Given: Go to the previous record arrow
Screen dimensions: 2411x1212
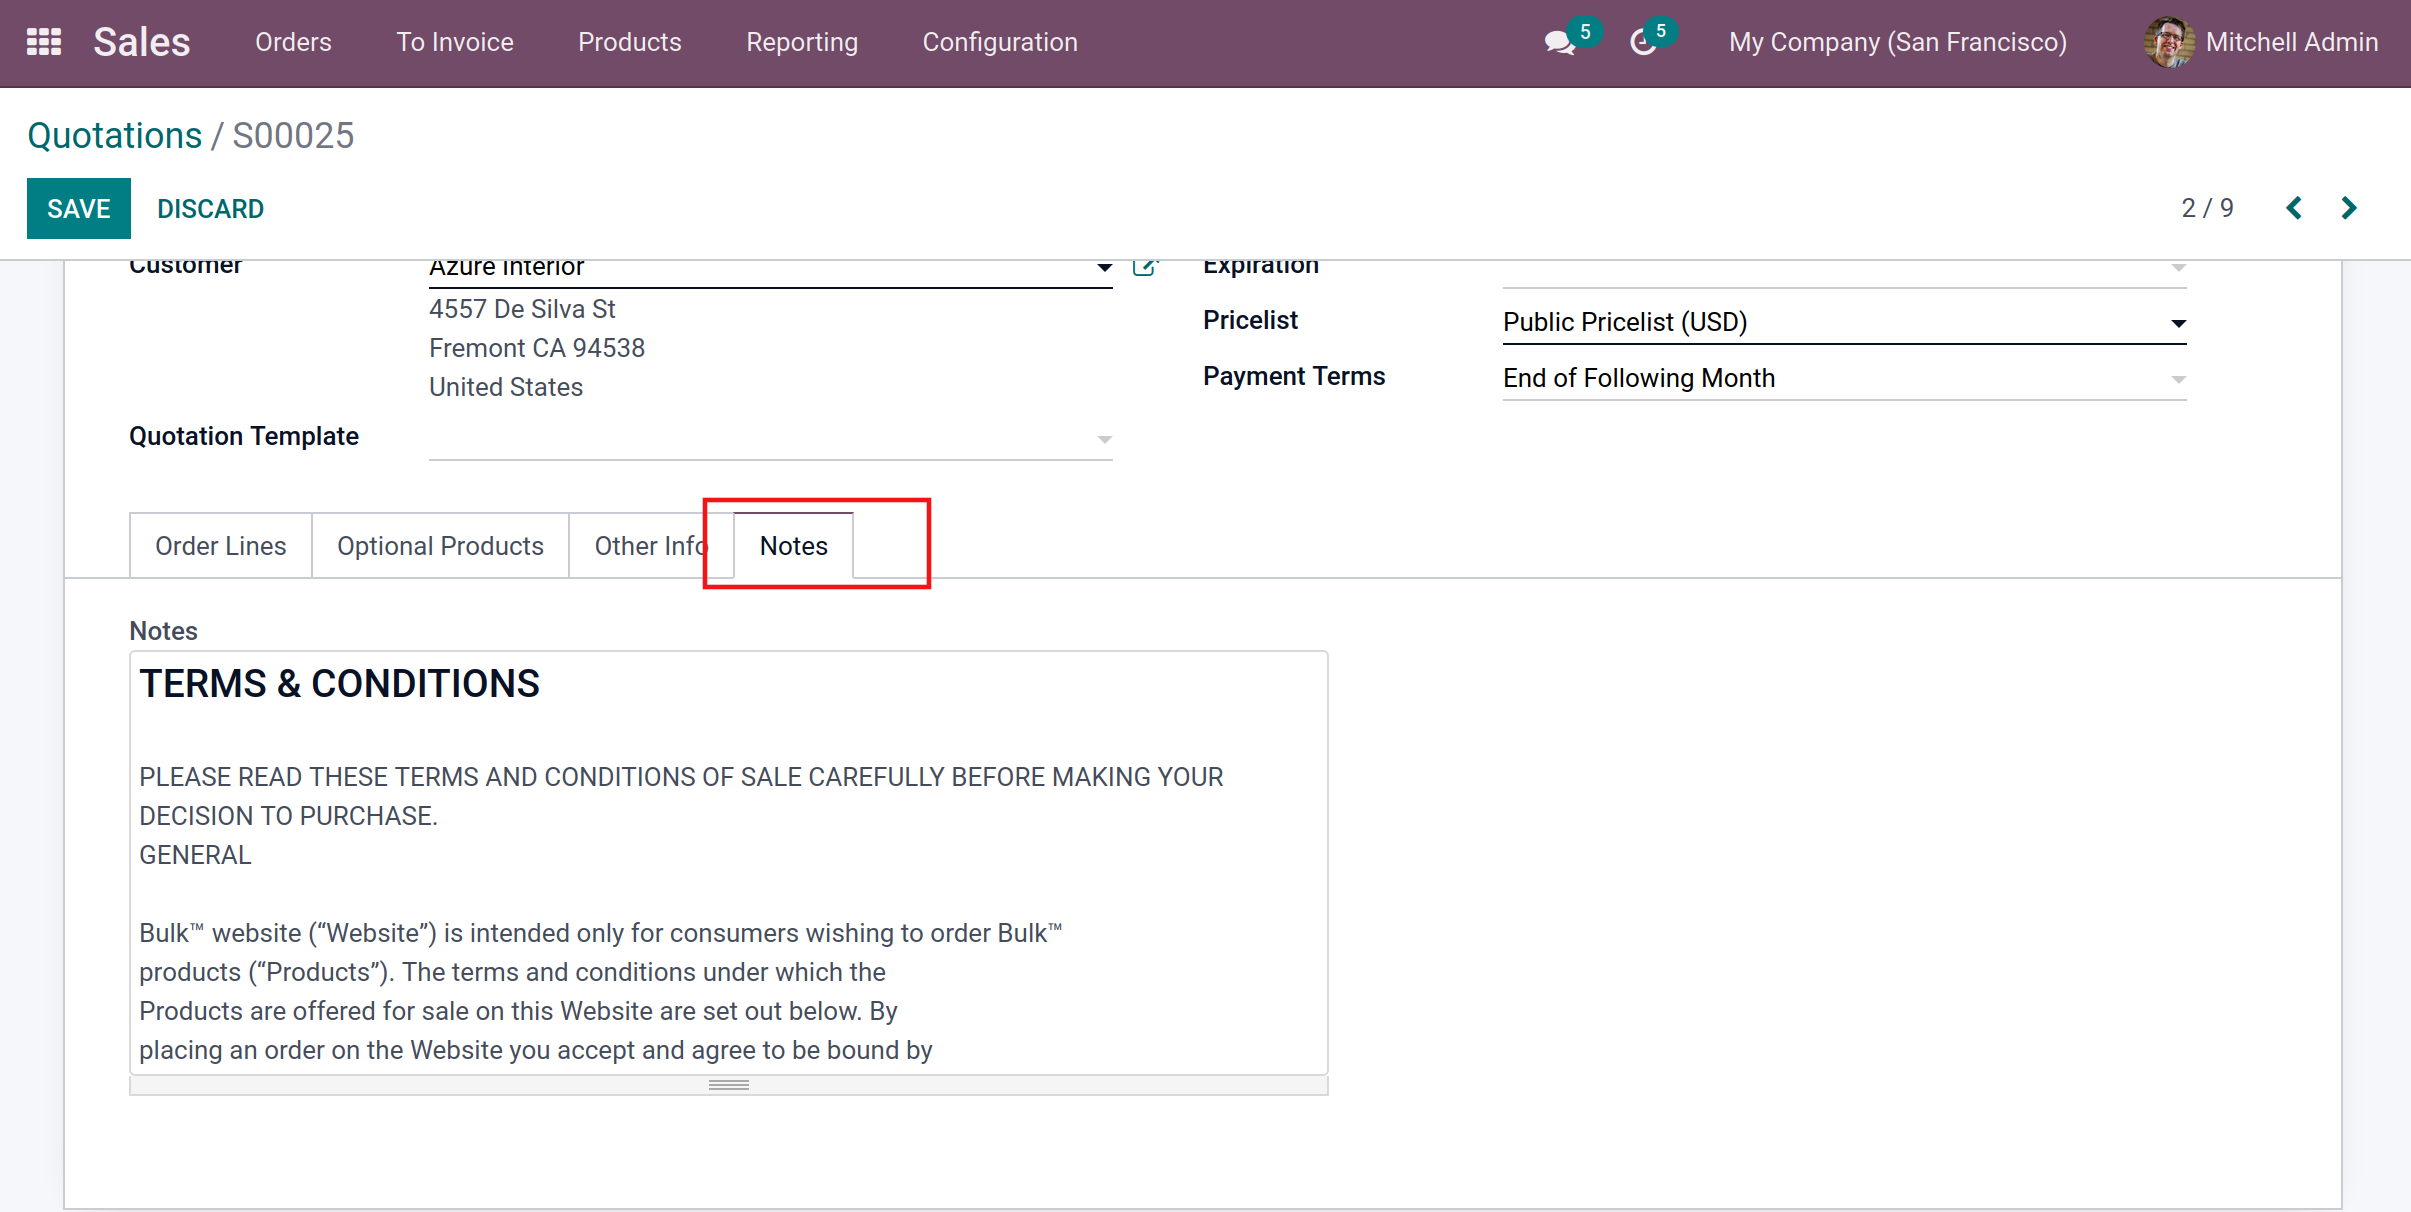Looking at the screenshot, I should tap(2294, 208).
